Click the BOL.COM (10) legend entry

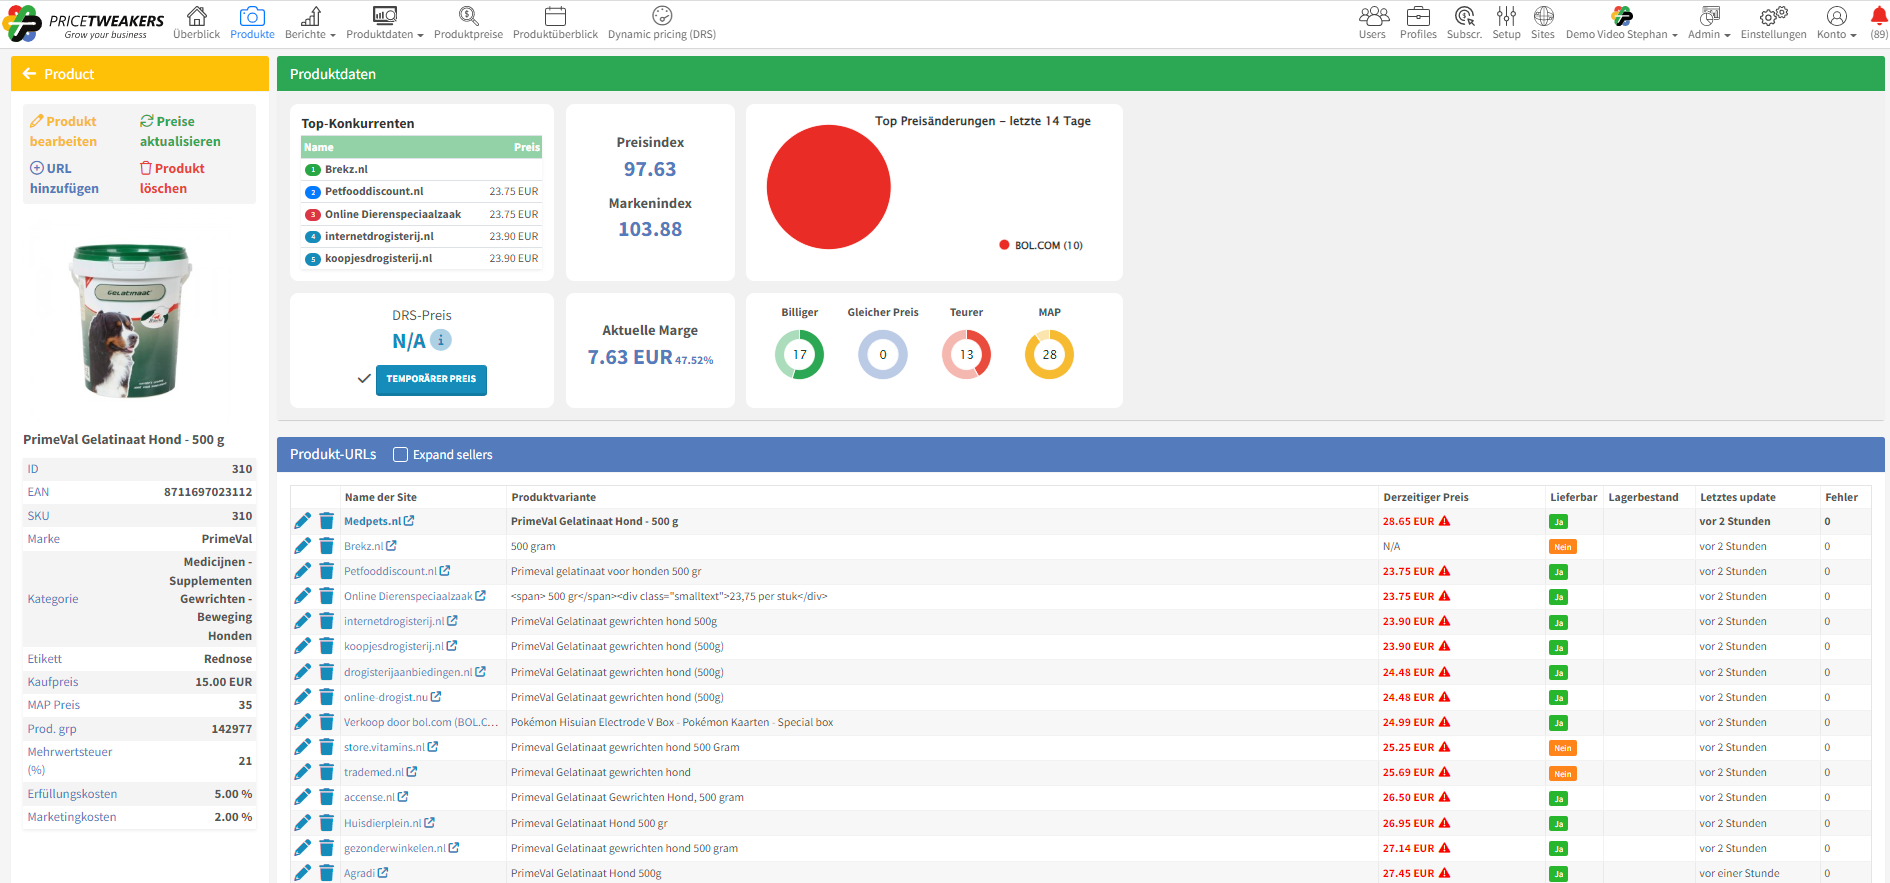coord(1041,245)
